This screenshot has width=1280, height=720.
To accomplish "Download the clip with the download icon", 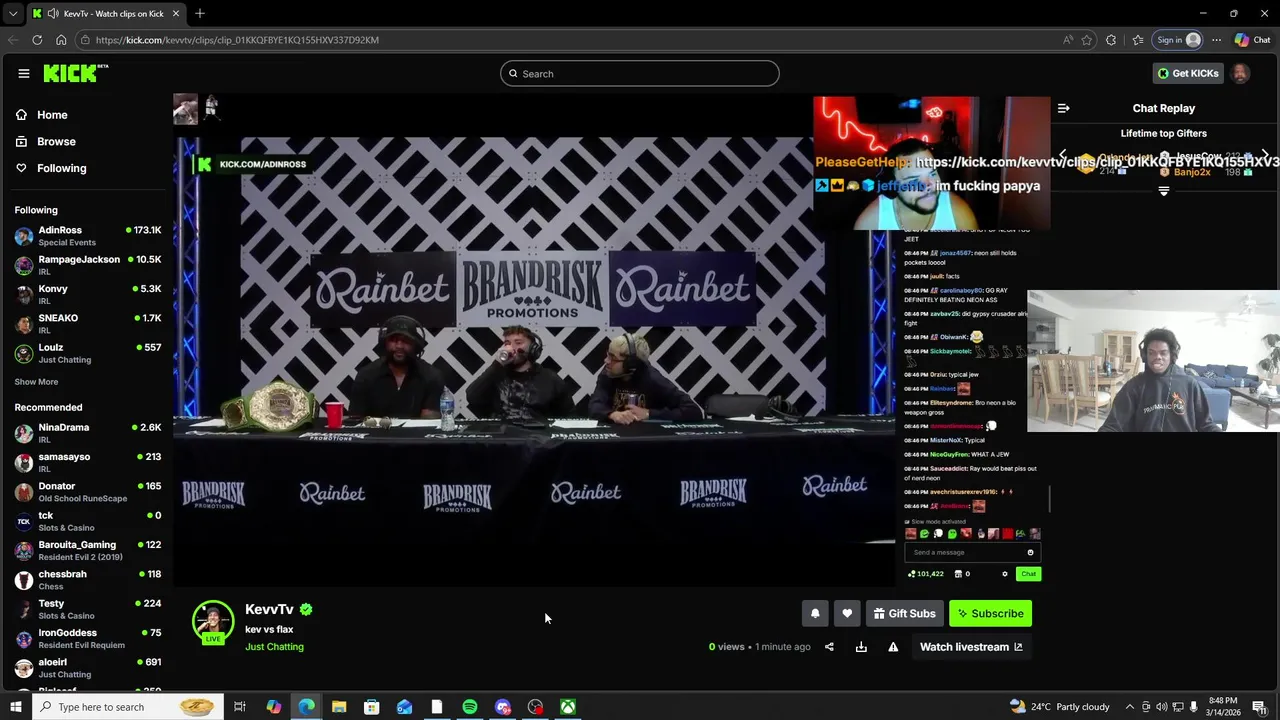I will click(x=861, y=647).
